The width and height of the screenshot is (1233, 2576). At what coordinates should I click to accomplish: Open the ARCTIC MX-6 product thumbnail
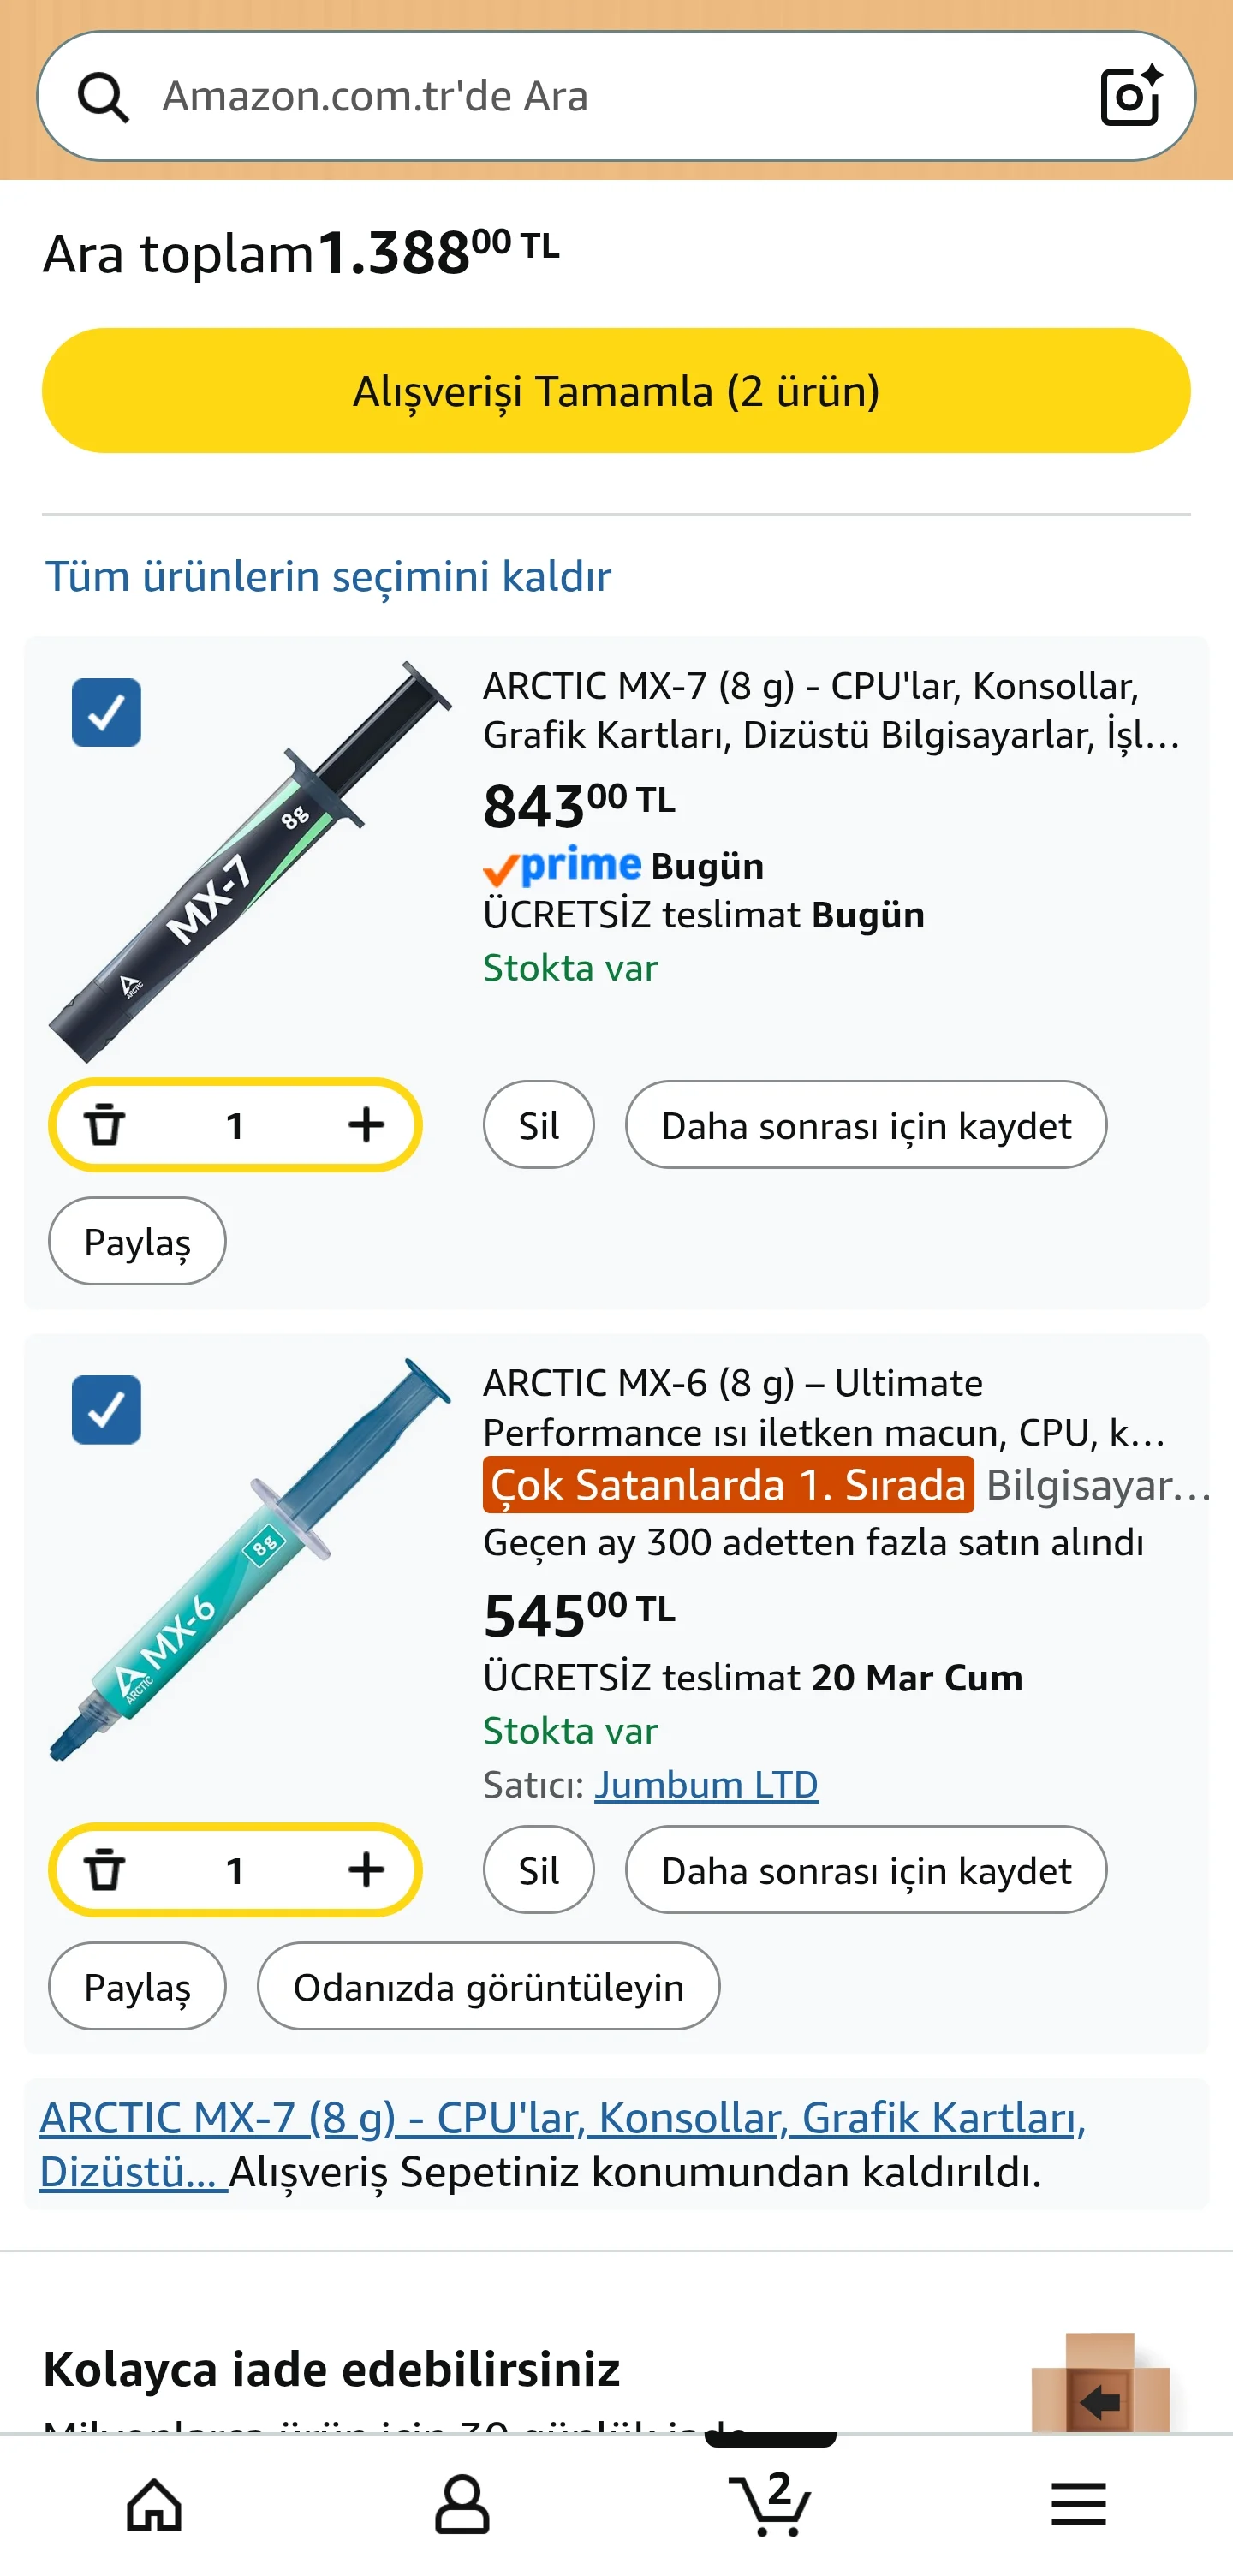(x=250, y=1560)
